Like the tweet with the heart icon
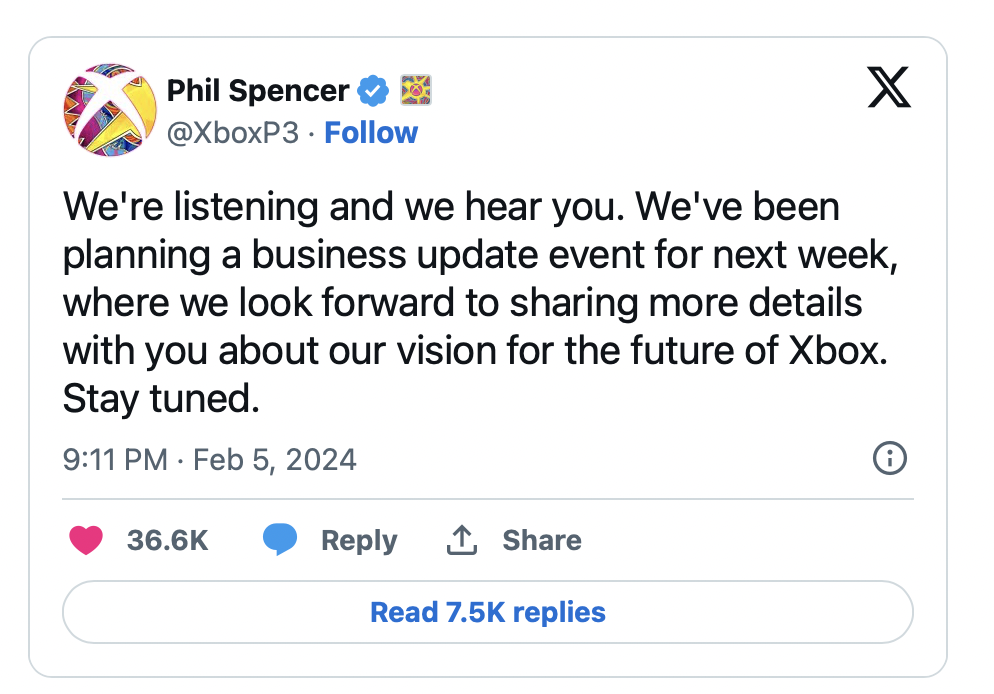 (86, 541)
